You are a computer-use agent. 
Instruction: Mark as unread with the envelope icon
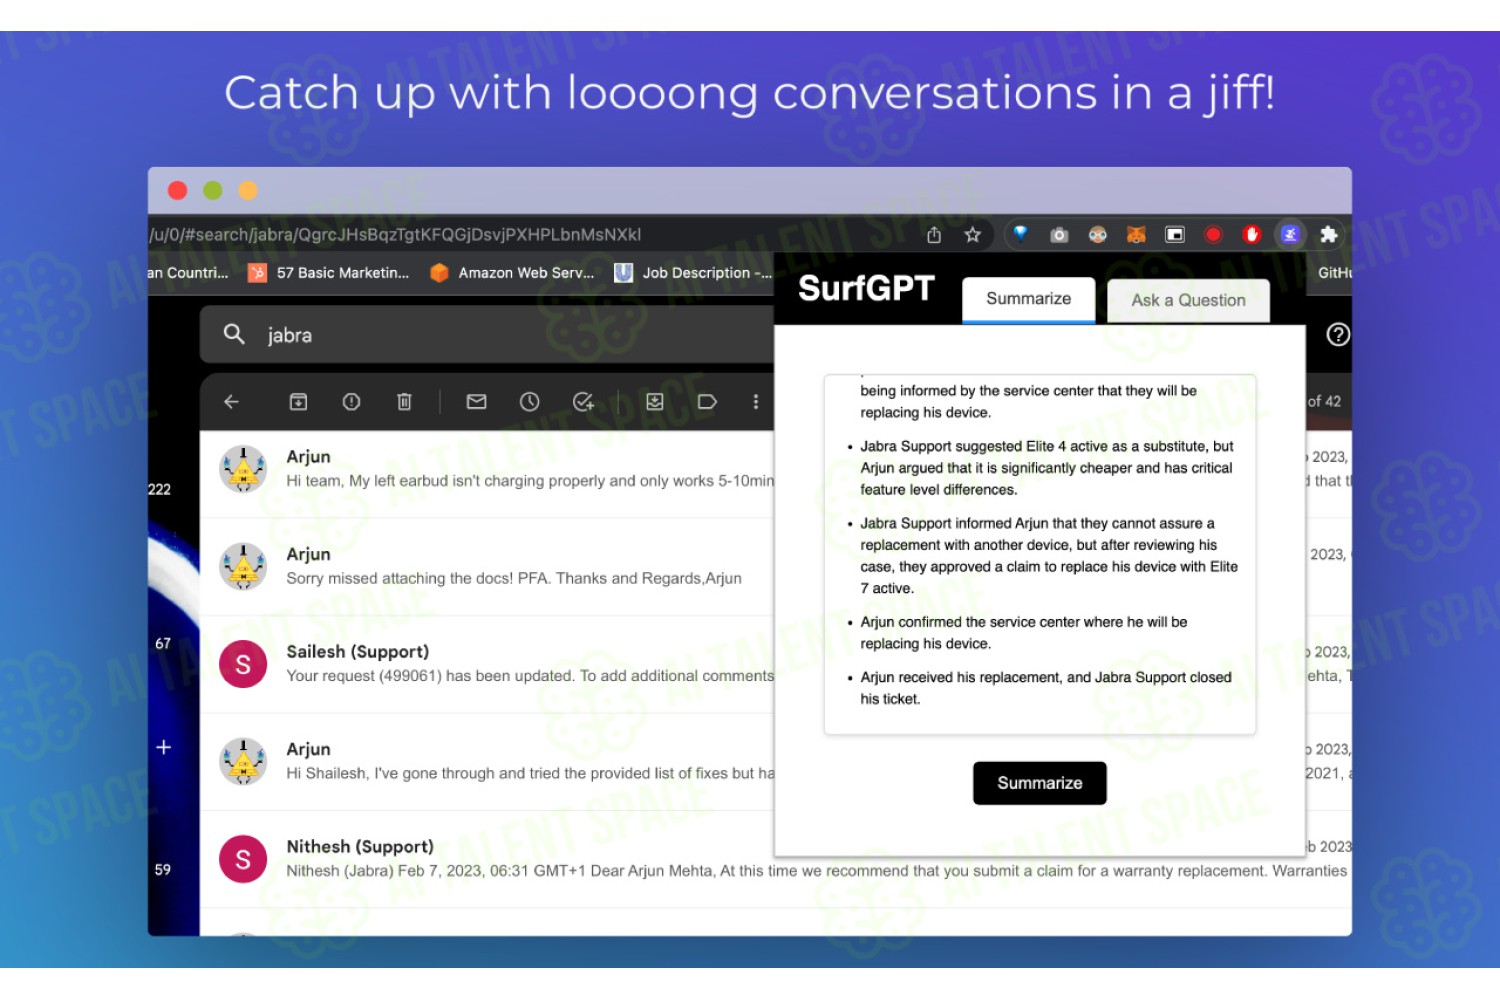click(476, 402)
